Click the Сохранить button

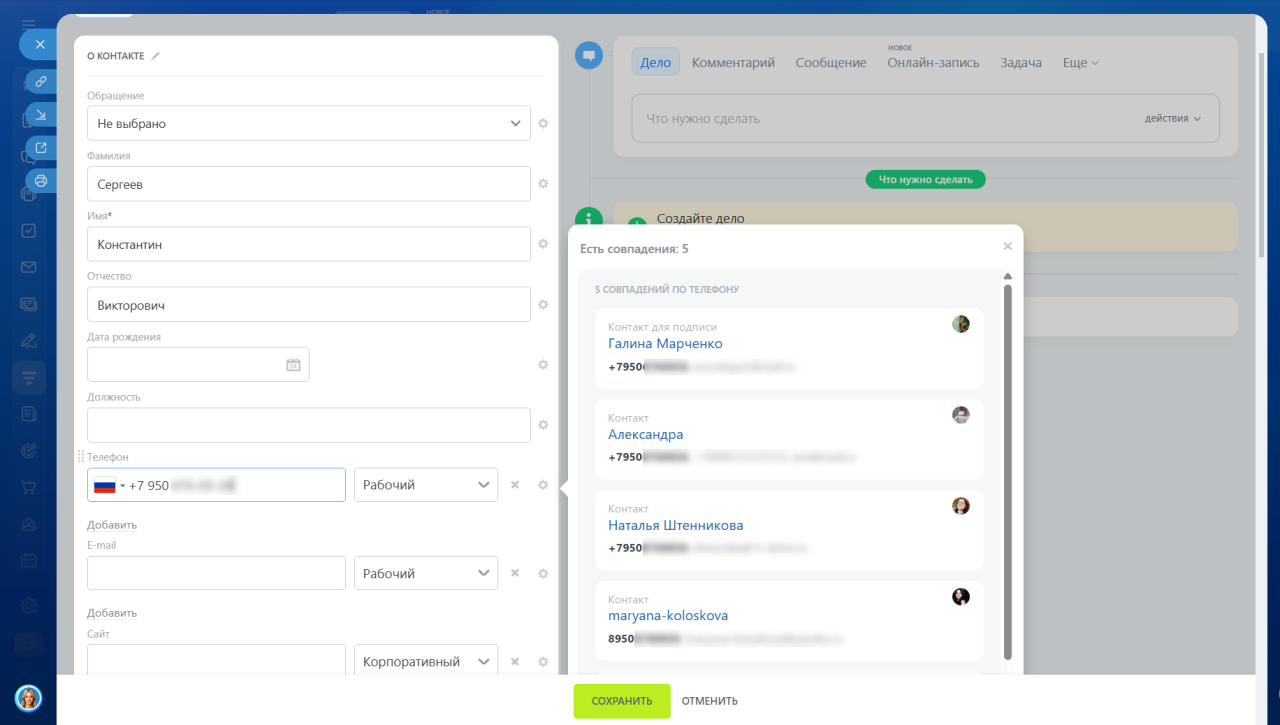tap(621, 701)
